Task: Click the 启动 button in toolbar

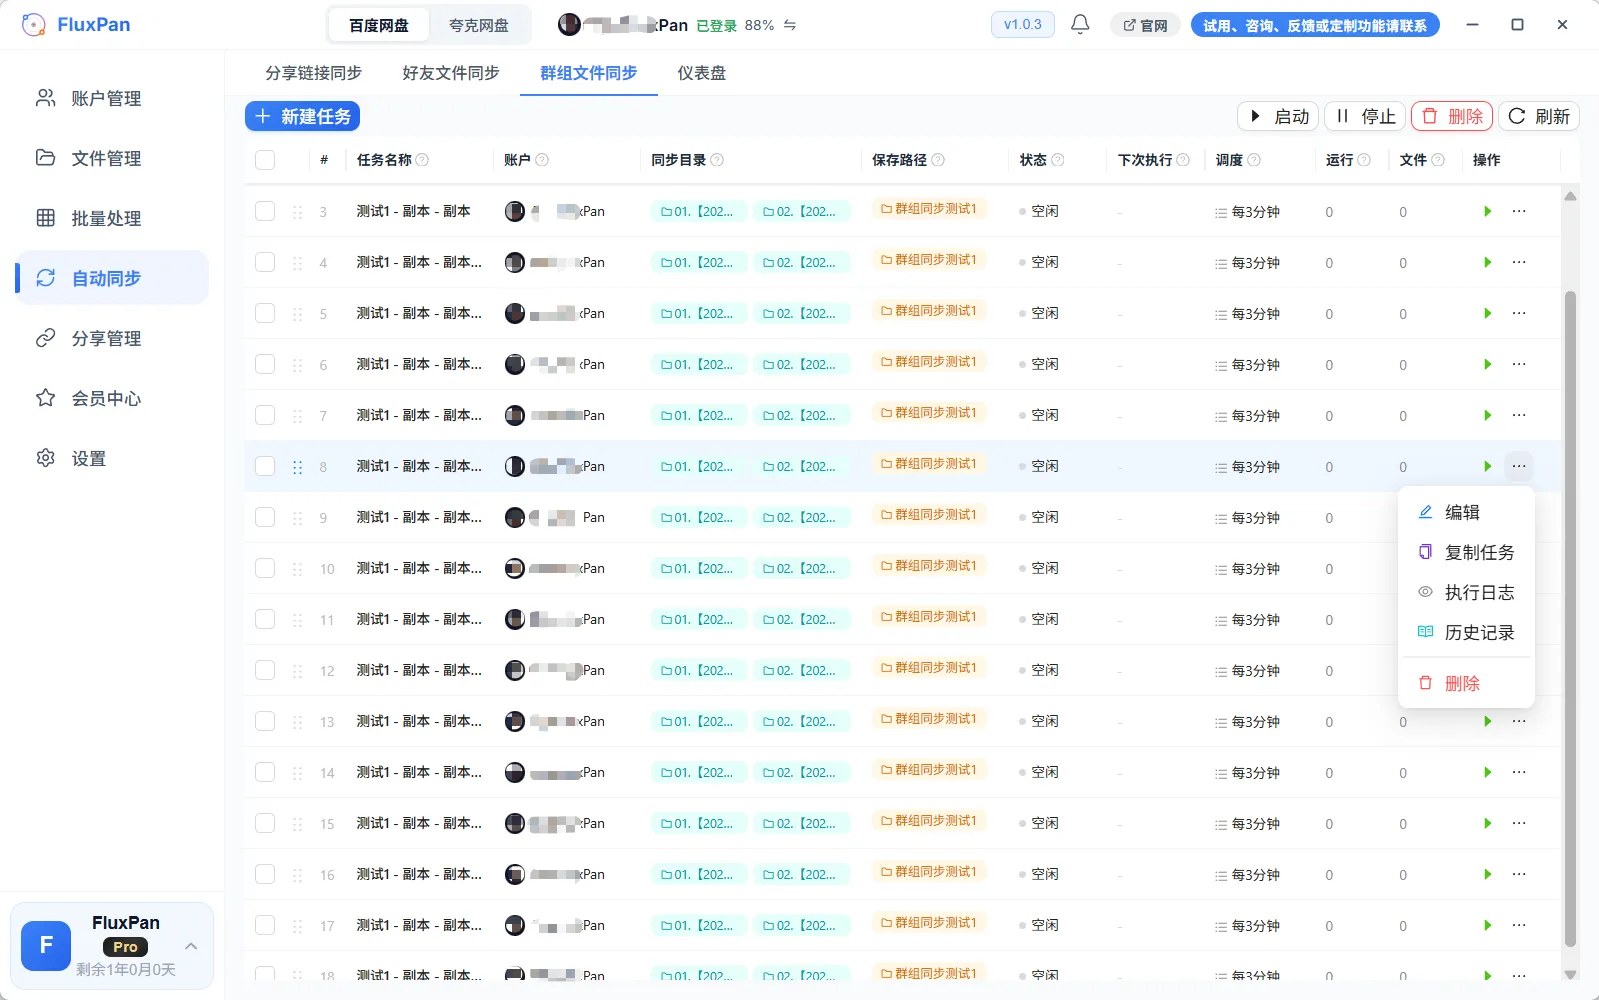Action: click(x=1279, y=116)
